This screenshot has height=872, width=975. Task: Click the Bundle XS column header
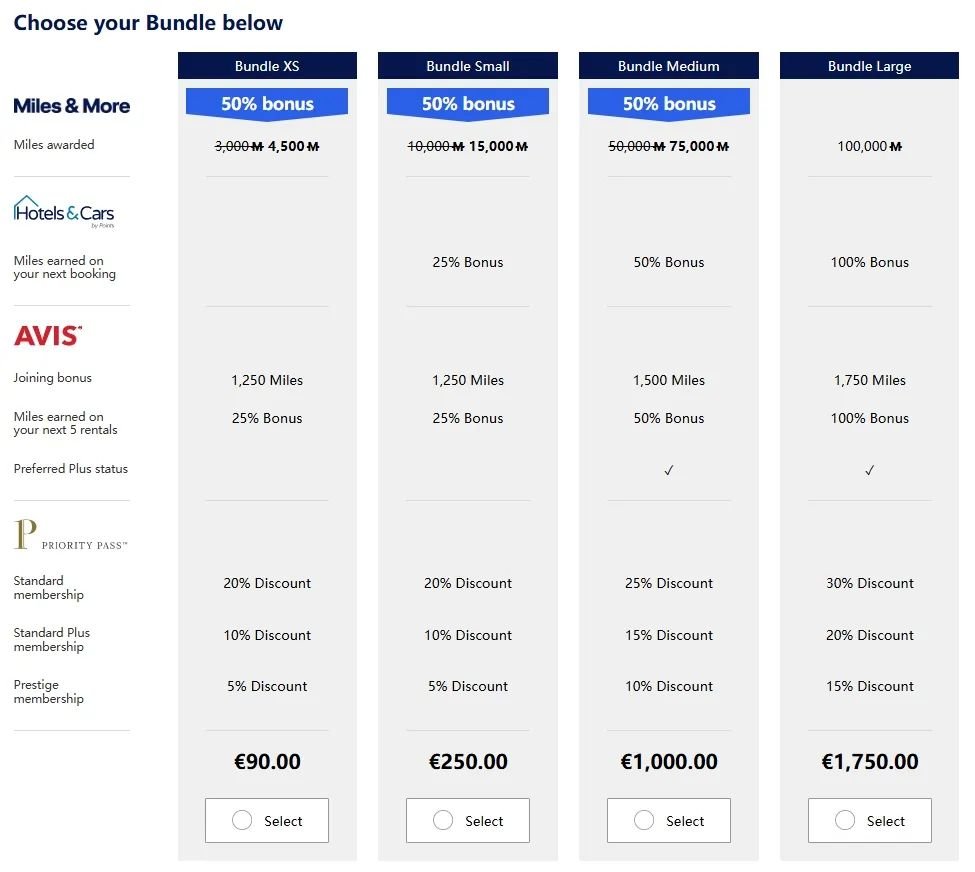[267, 66]
